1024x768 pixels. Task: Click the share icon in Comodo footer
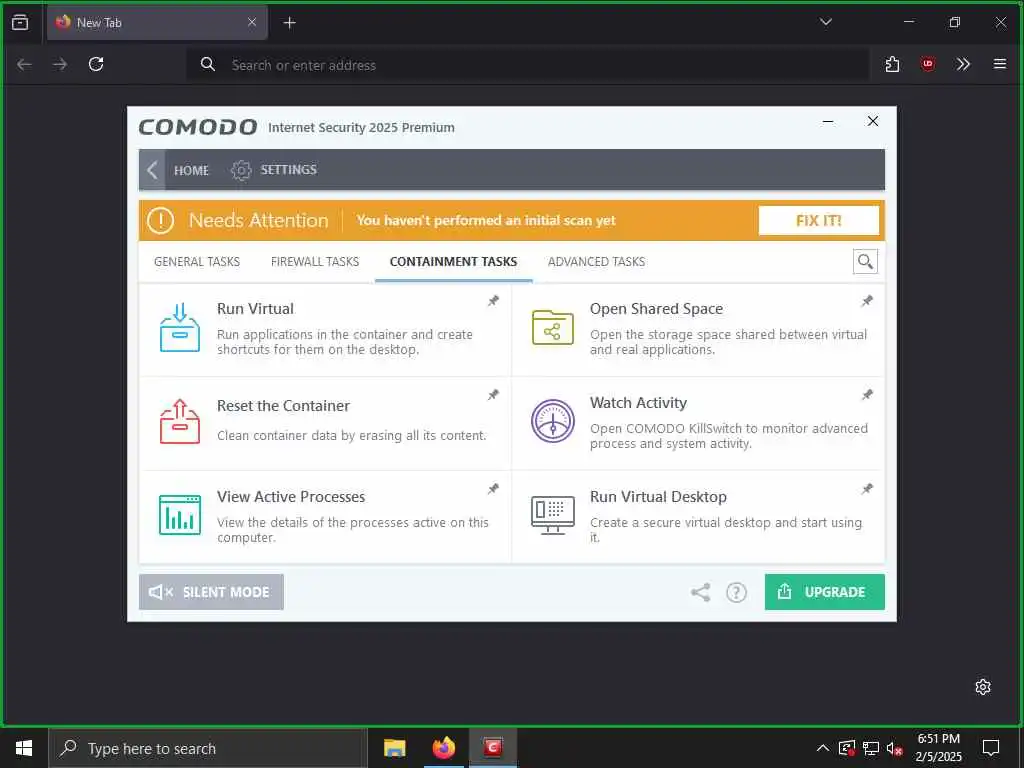point(700,592)
